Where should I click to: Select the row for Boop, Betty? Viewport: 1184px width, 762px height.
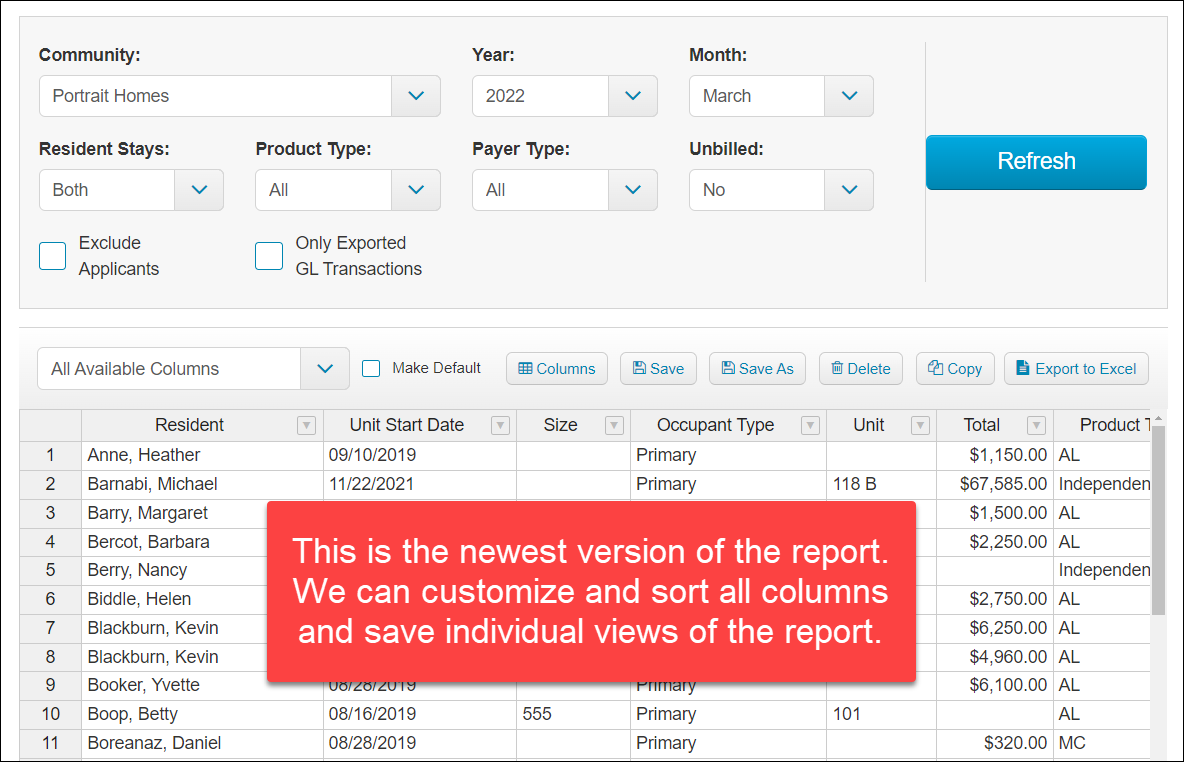coord(137,713)
